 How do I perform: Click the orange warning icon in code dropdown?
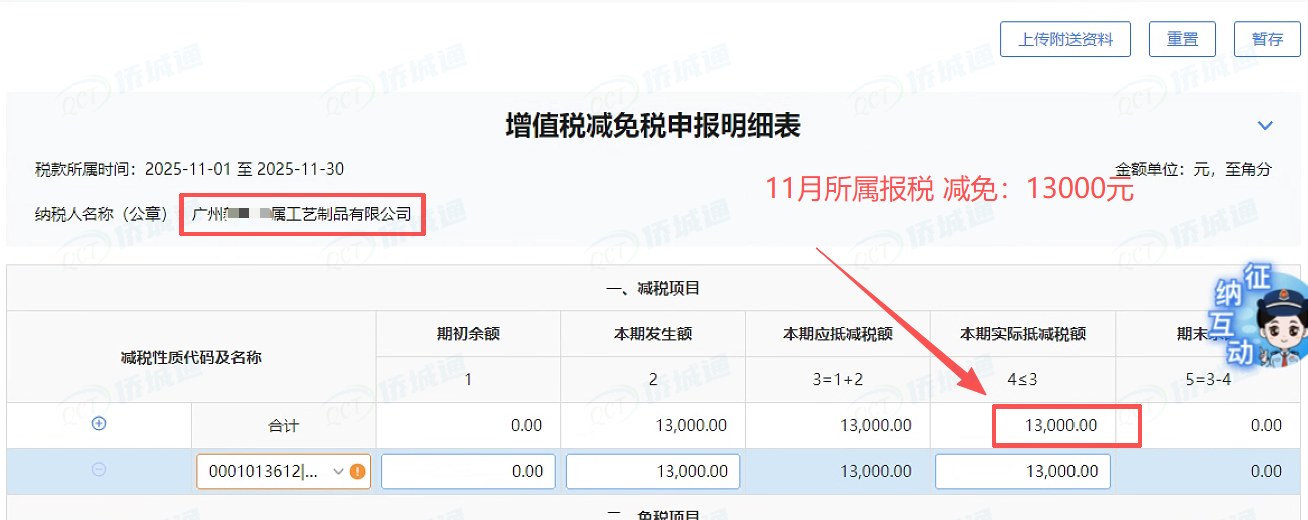[357, 471]
